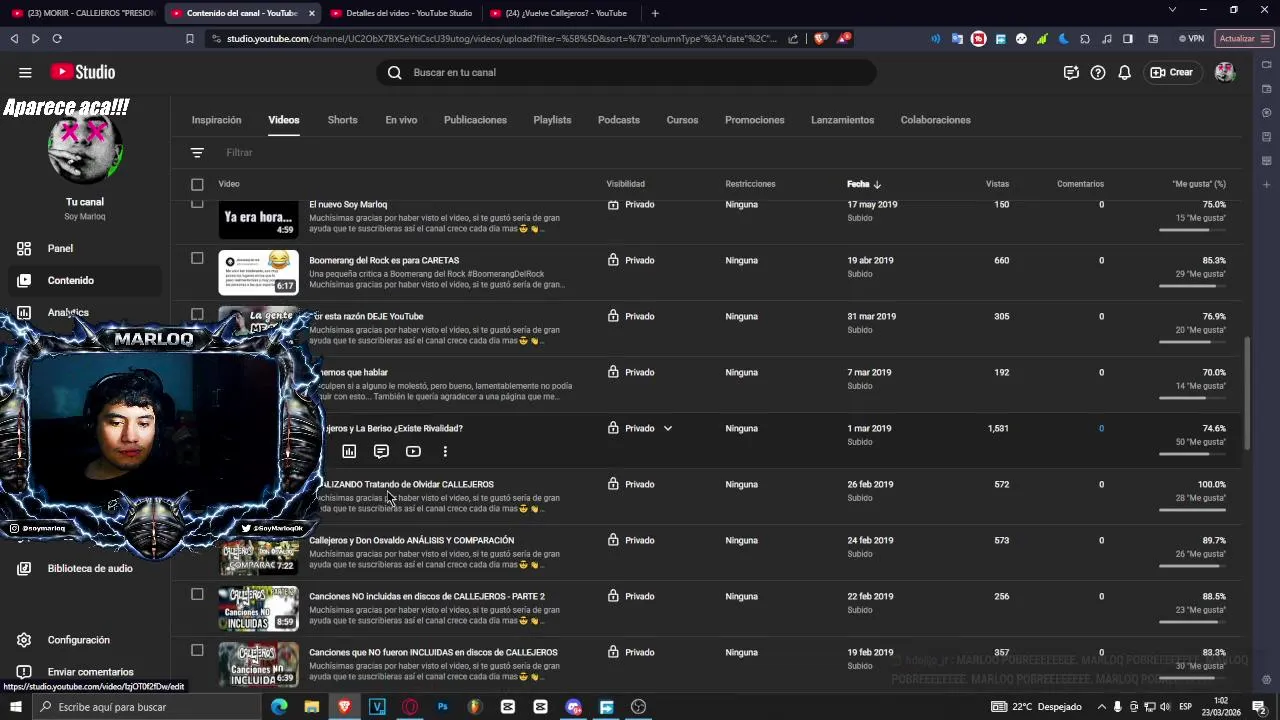
Task: Click the page vertical scrollbar thumb
Action: coord(1246,394)
